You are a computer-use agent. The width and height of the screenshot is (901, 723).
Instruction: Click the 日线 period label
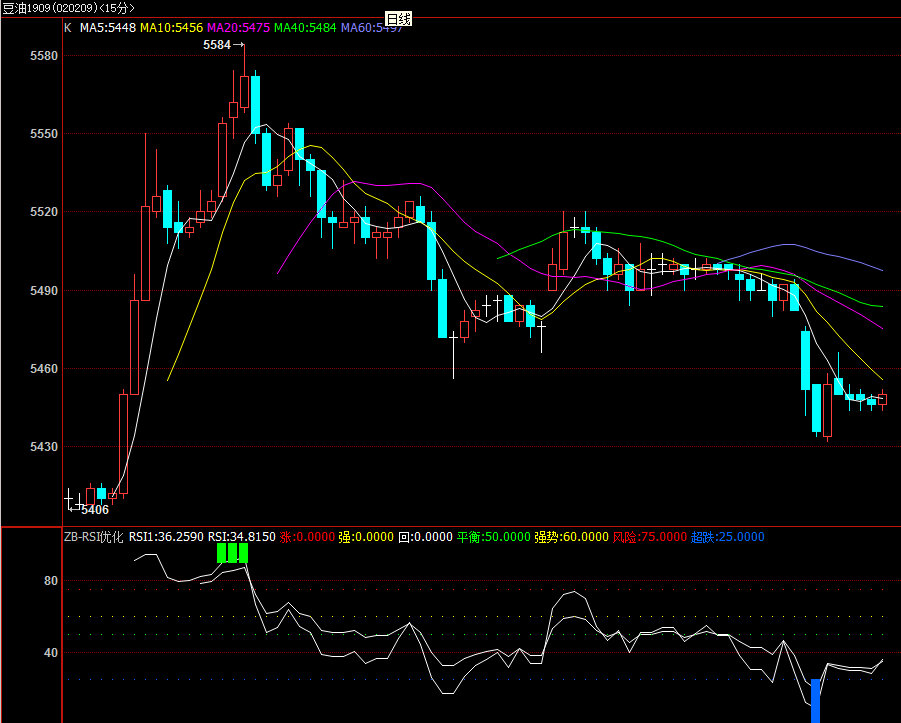tap(398, 19)
